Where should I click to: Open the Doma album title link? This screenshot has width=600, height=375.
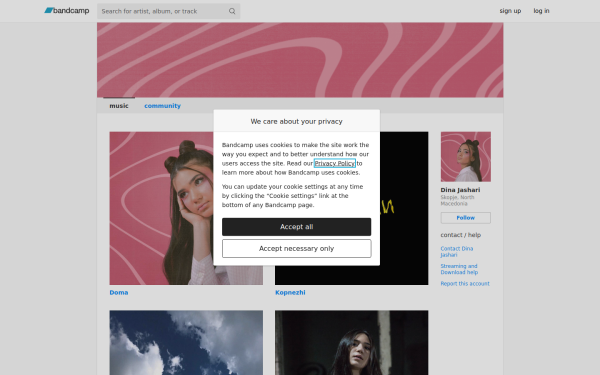point(119,292)
